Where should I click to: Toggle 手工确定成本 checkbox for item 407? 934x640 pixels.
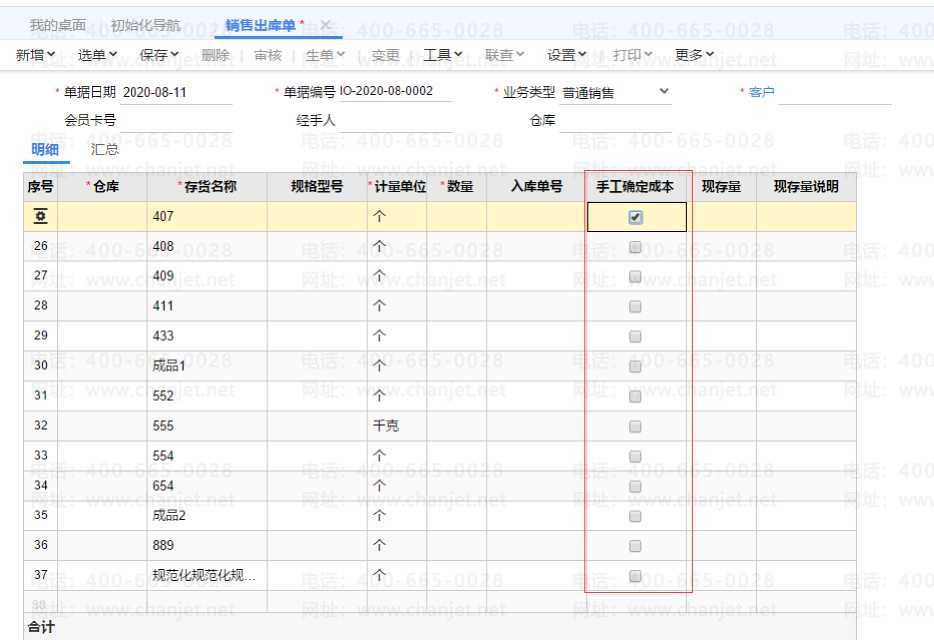pos(636,217)
